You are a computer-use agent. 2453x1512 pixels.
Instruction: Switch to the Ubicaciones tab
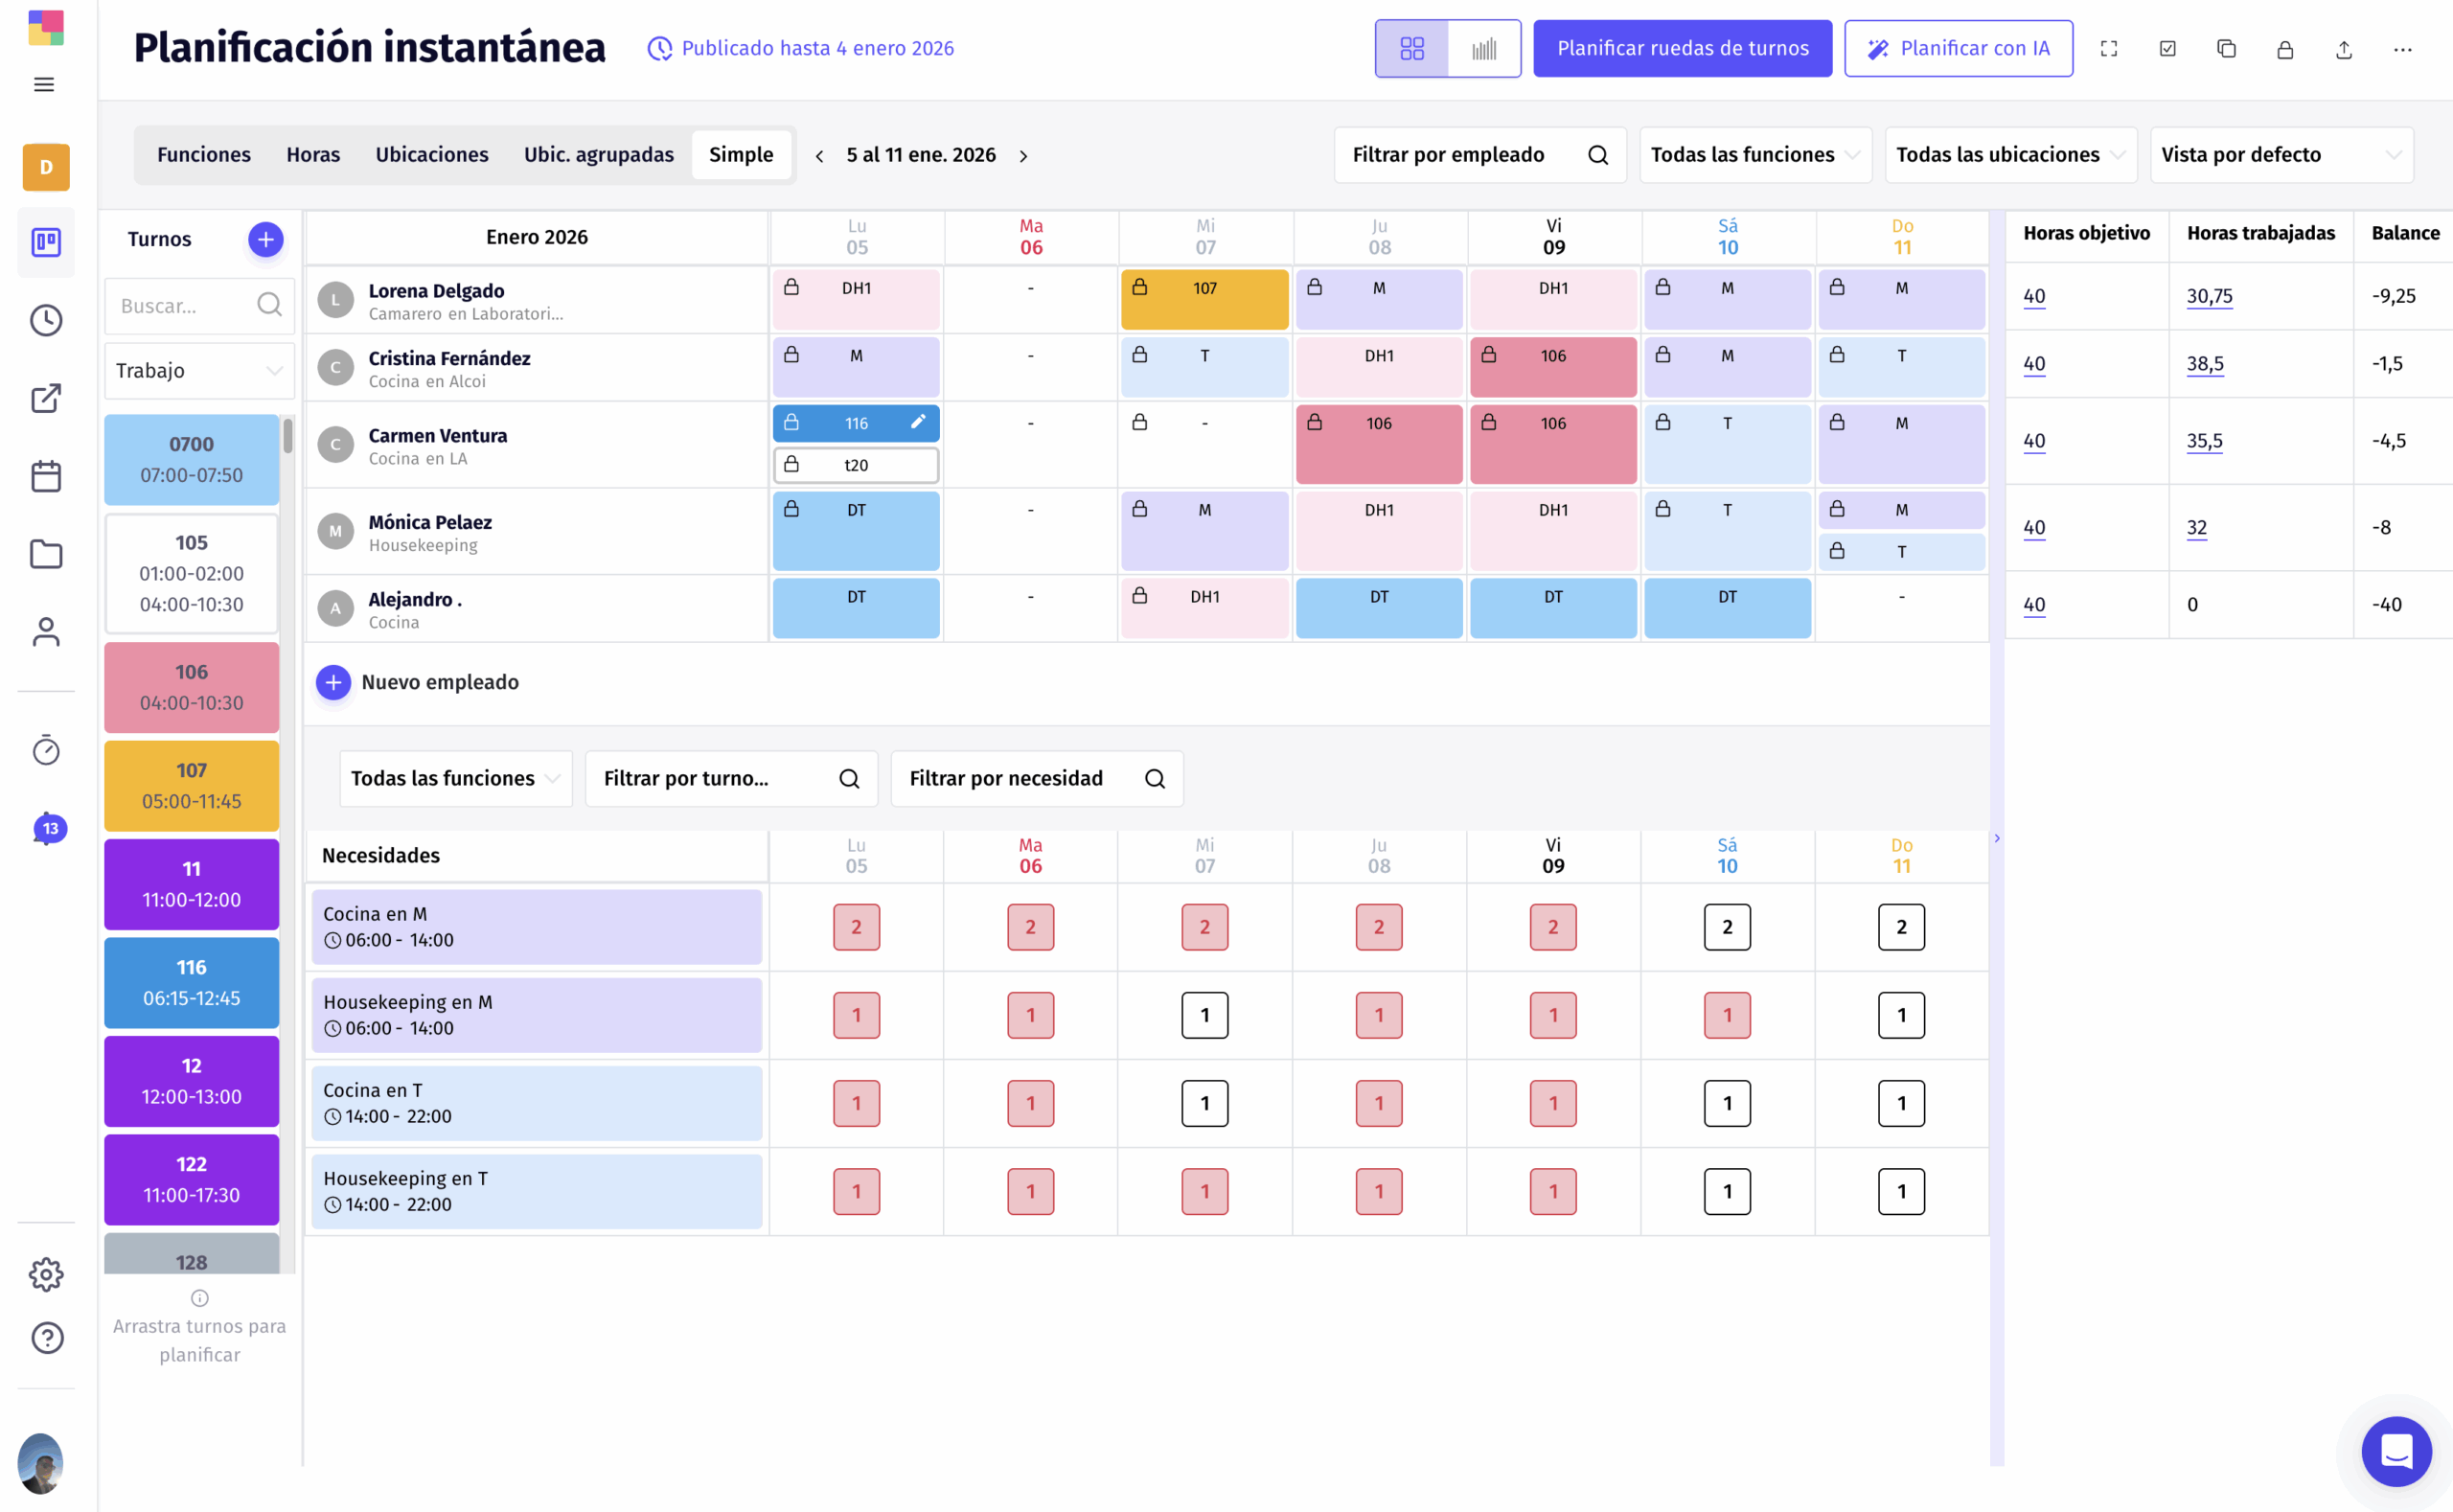(x=431, y=155)
